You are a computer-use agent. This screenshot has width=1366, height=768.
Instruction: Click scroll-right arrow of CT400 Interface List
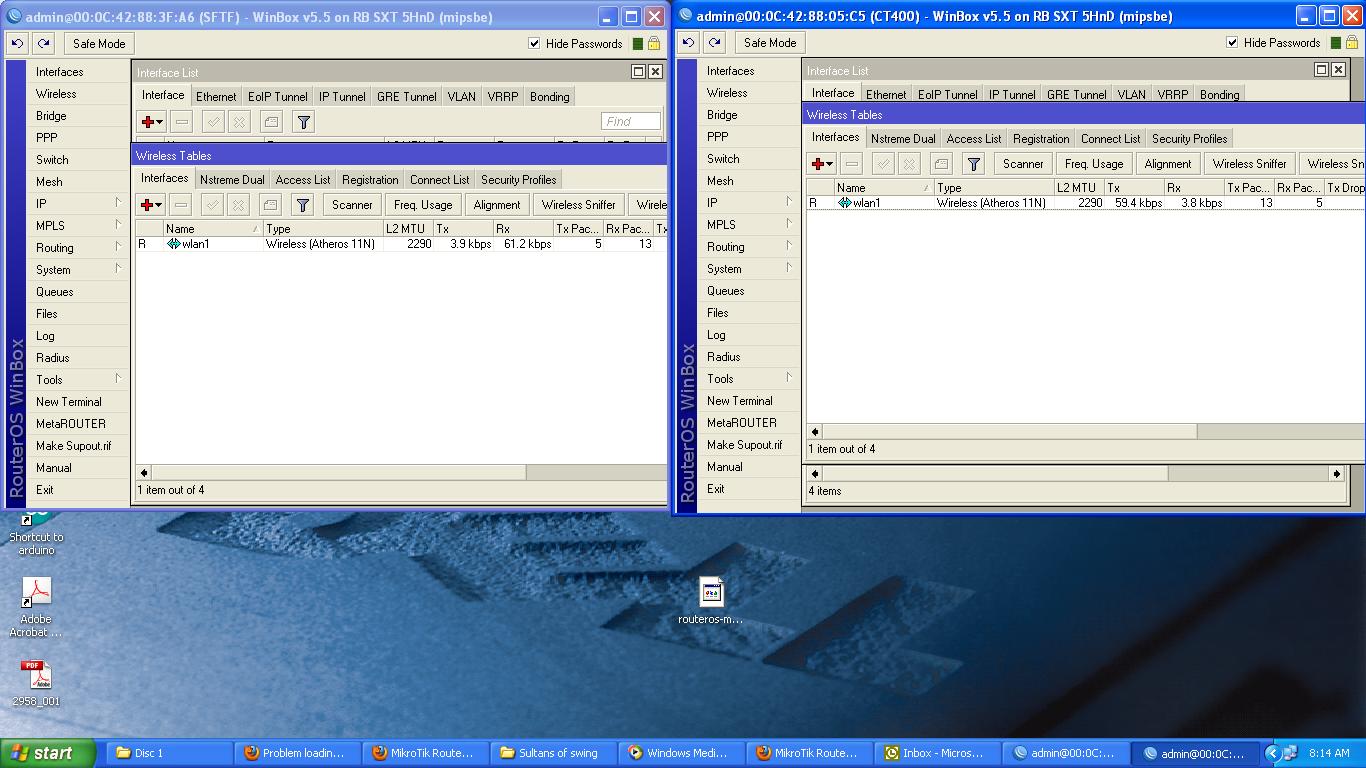pyautogui.click(x=1337, y=473)
